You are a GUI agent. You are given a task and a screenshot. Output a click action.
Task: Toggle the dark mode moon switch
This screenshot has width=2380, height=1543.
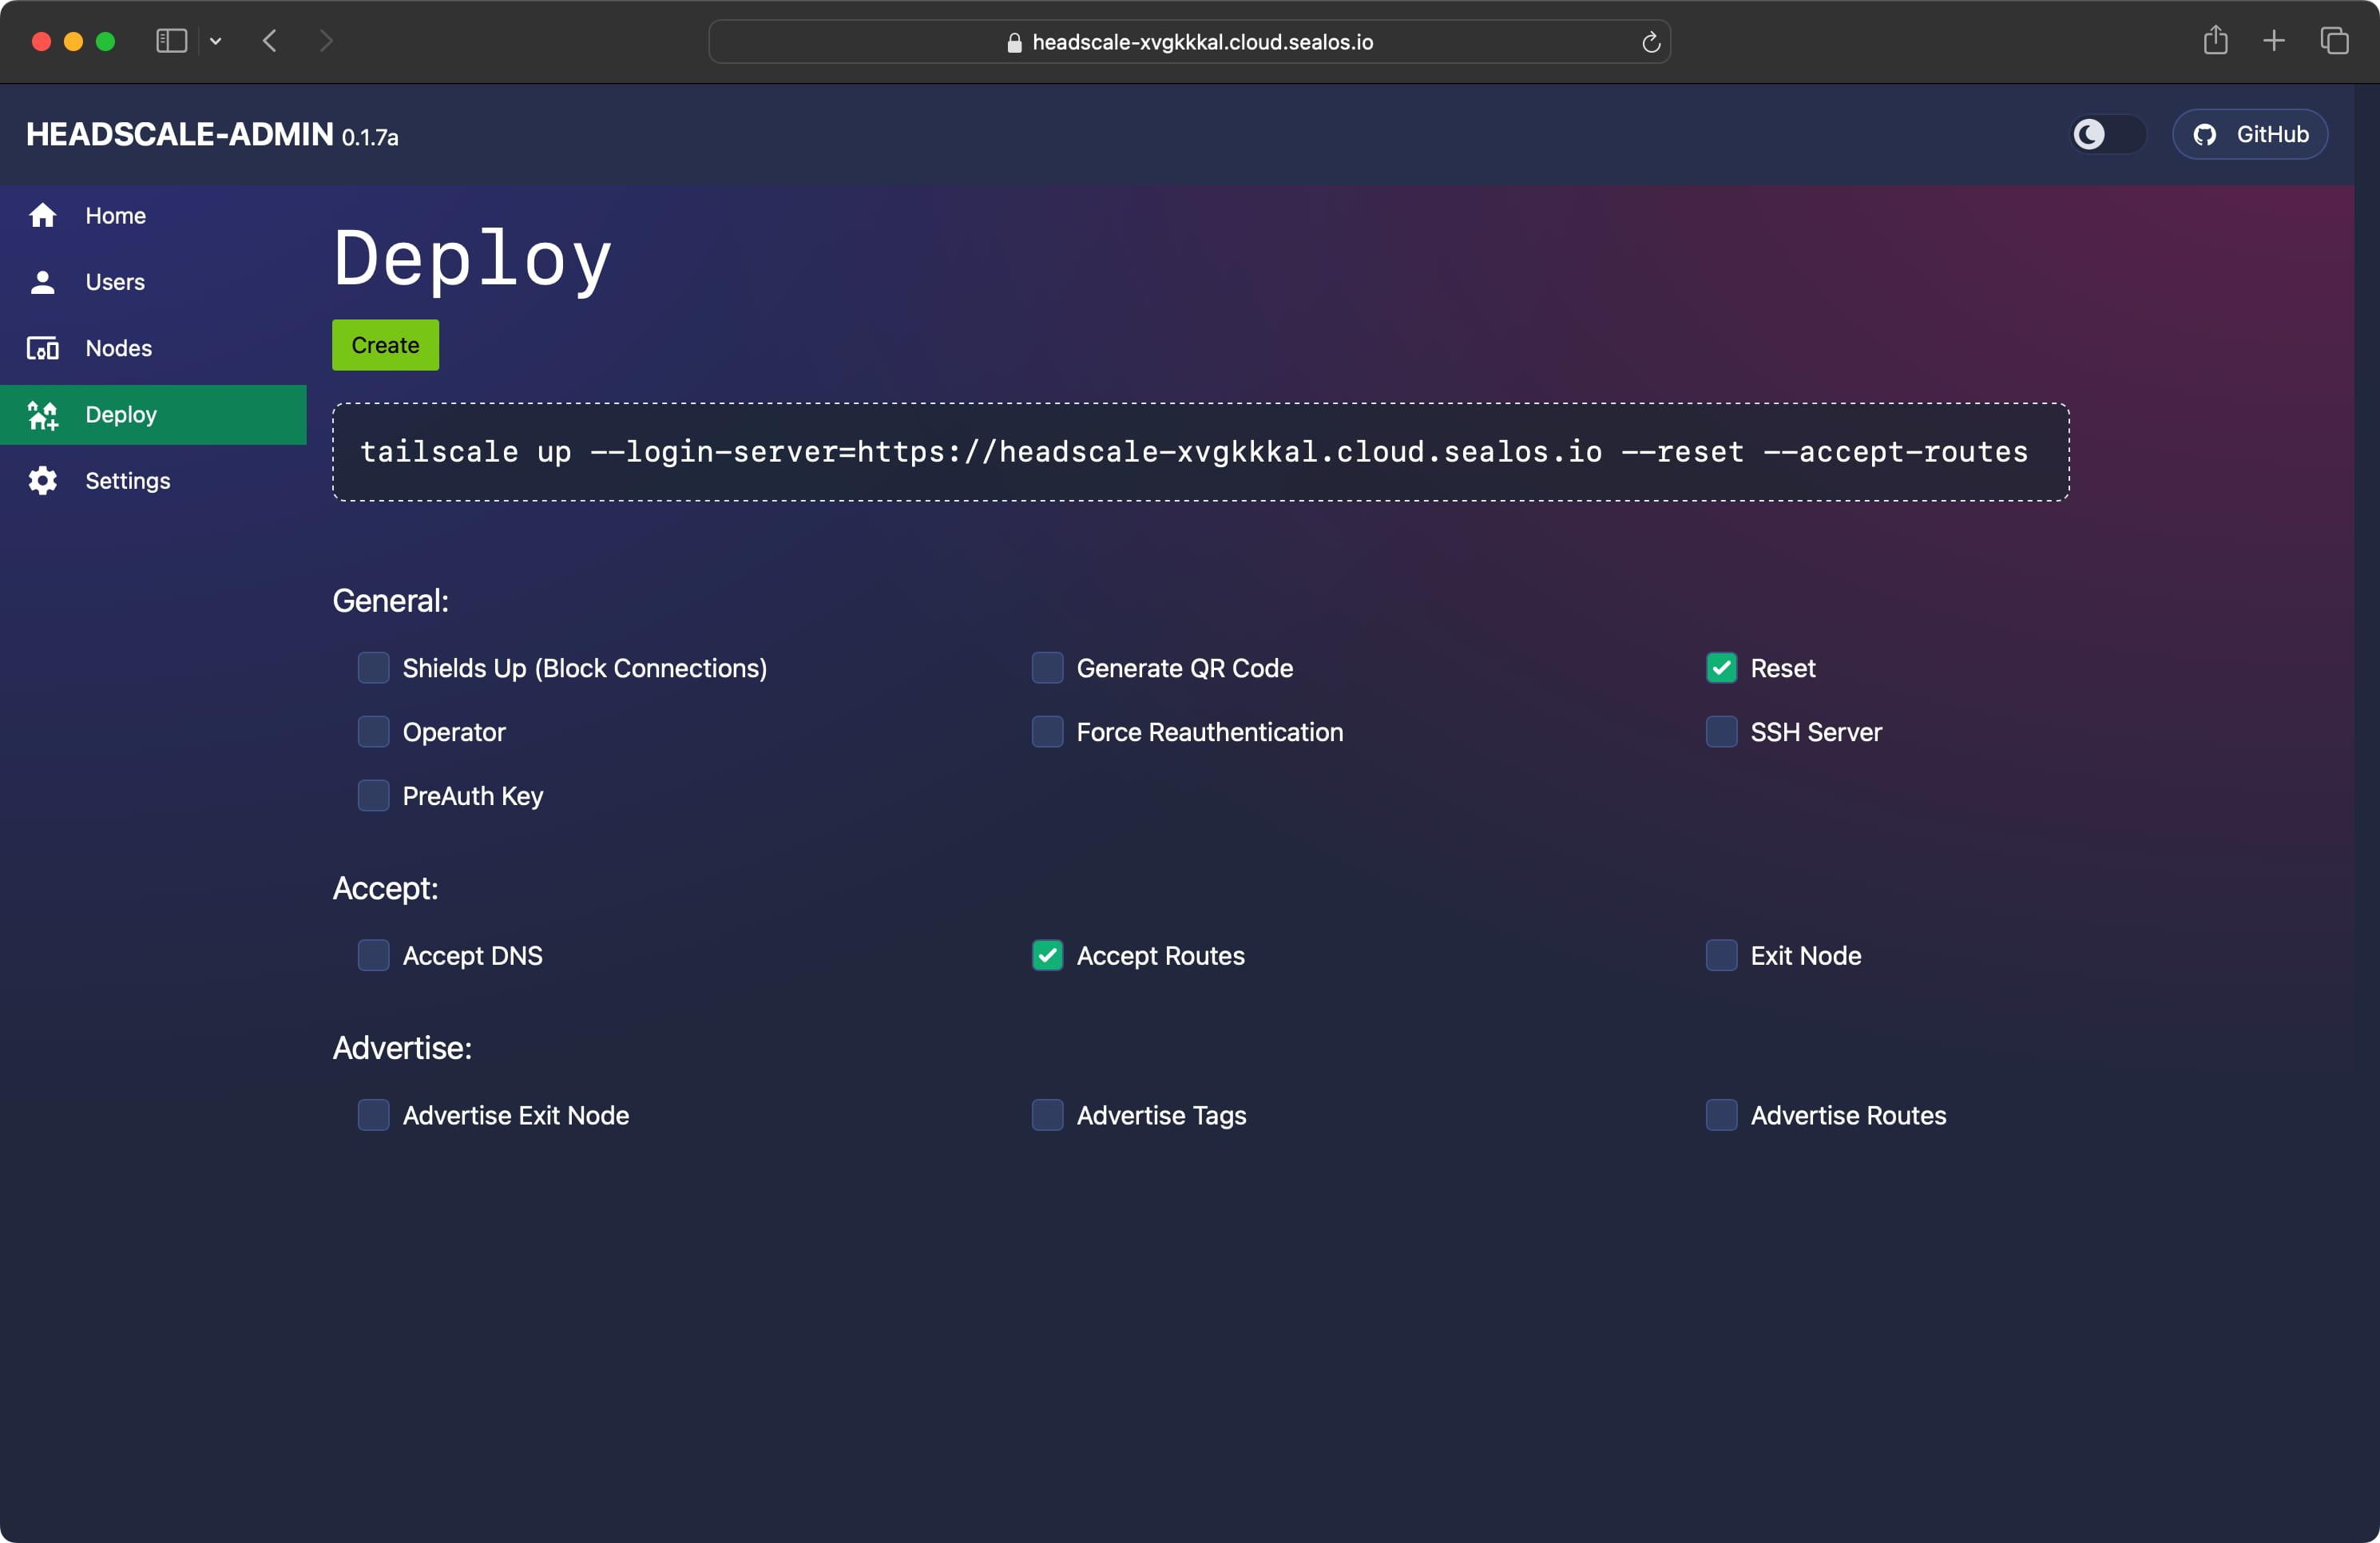point(2107,134)
